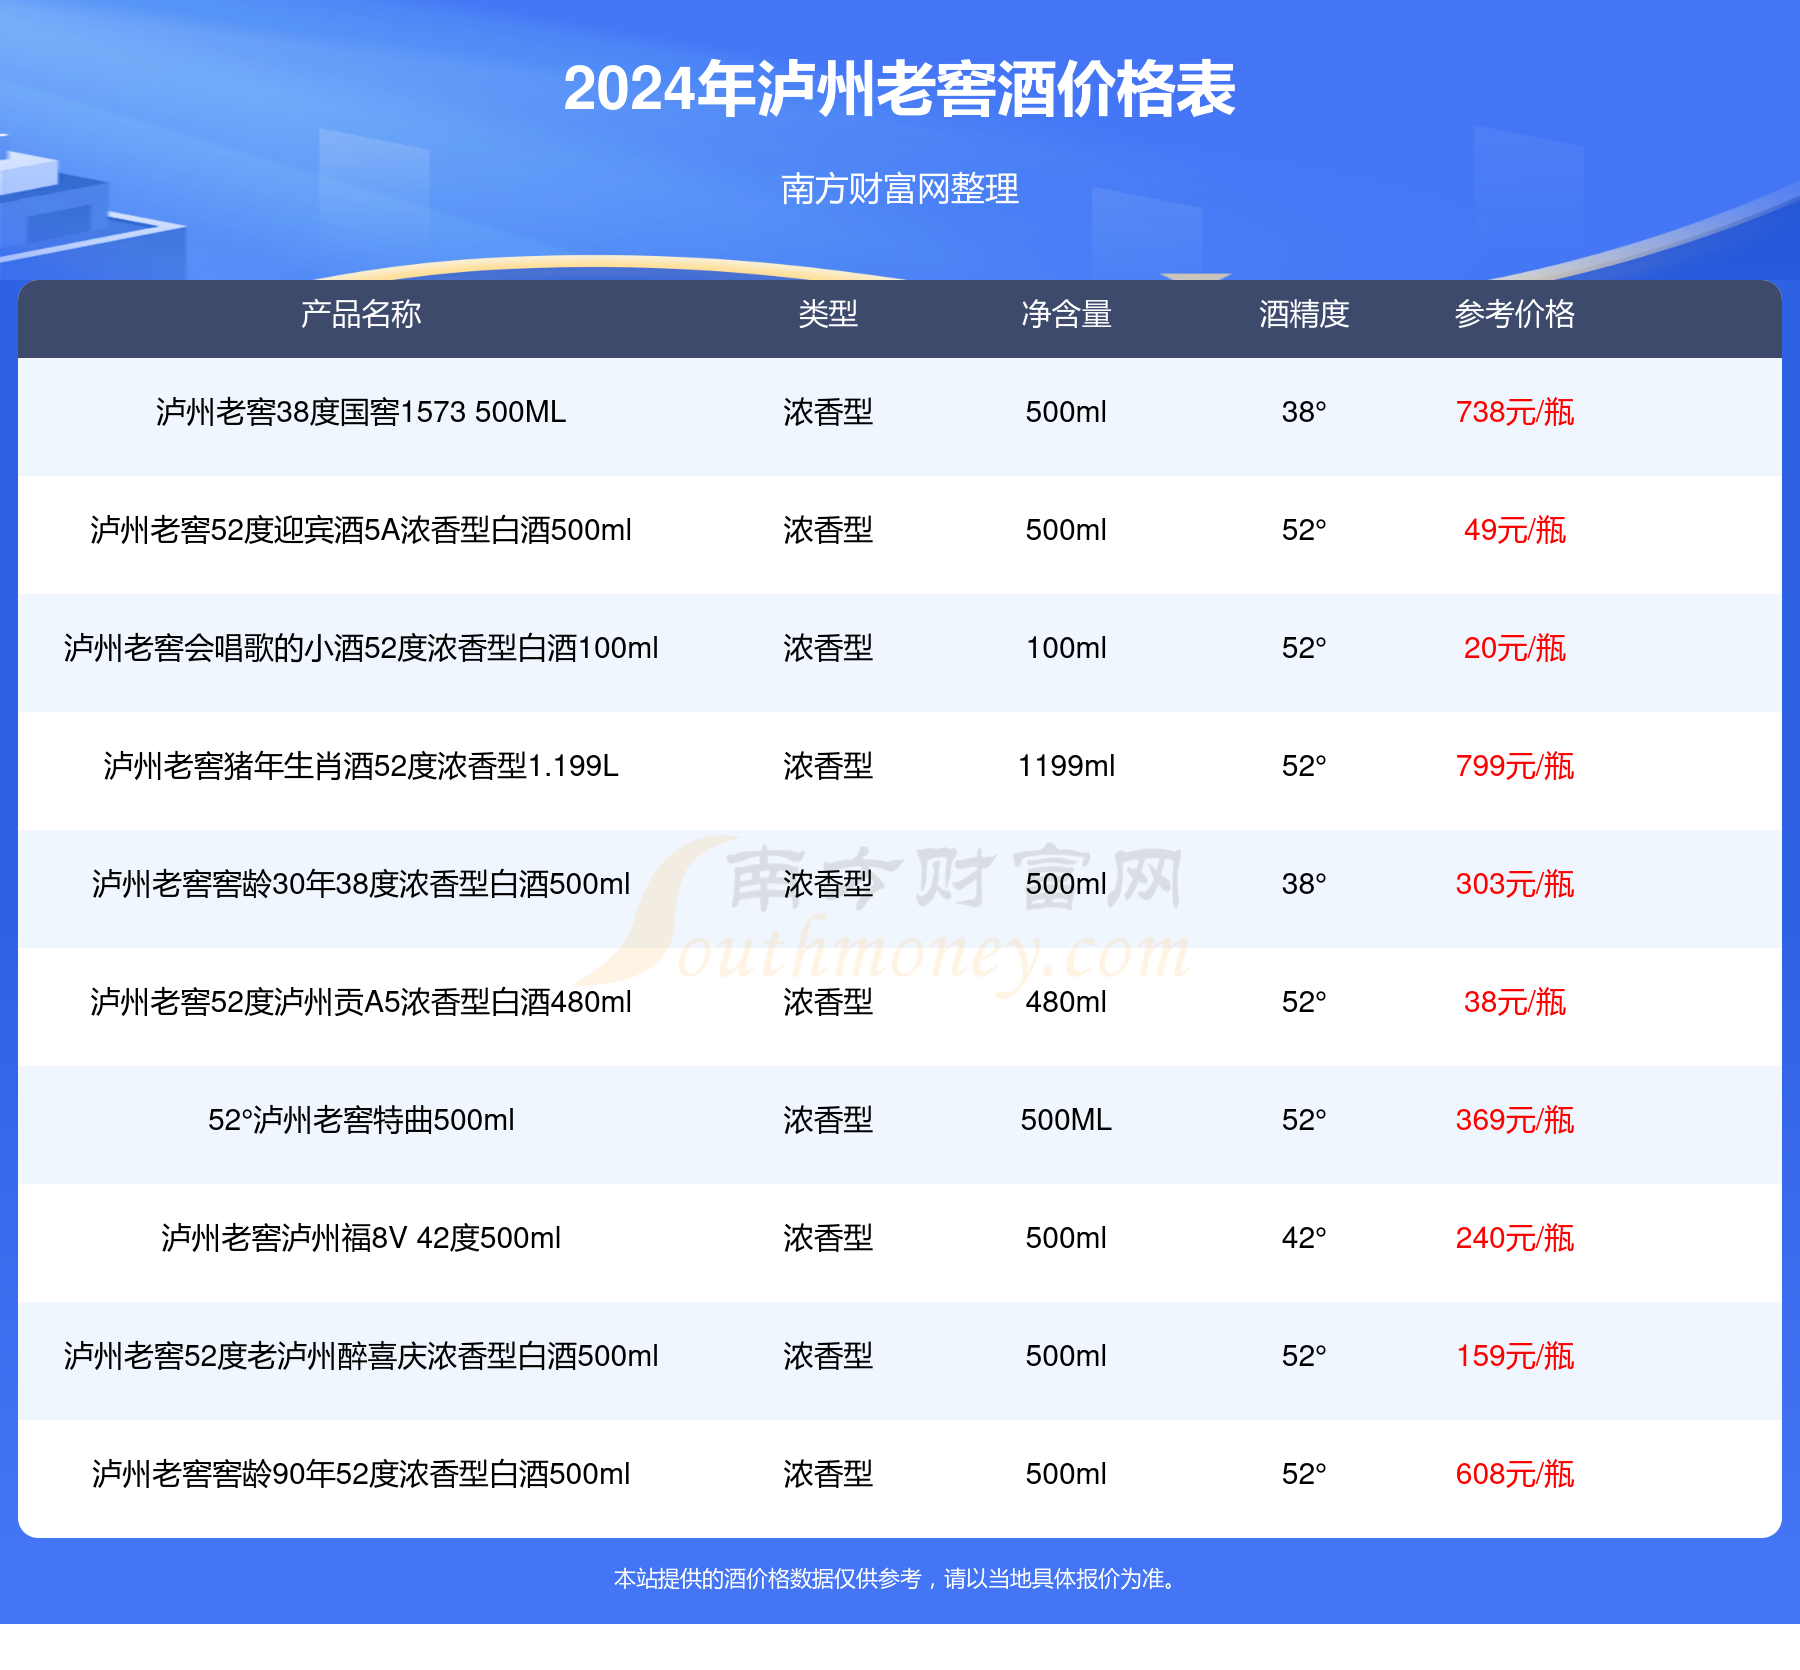Click the 产品名称 column header

point(361,314)
